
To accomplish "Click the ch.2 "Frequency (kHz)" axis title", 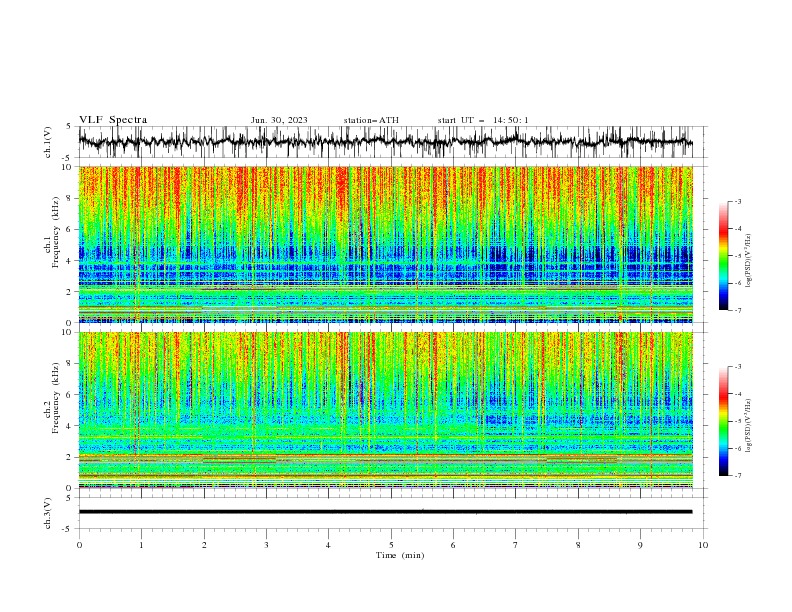I will pyautogui.click(x=56, y=398).
